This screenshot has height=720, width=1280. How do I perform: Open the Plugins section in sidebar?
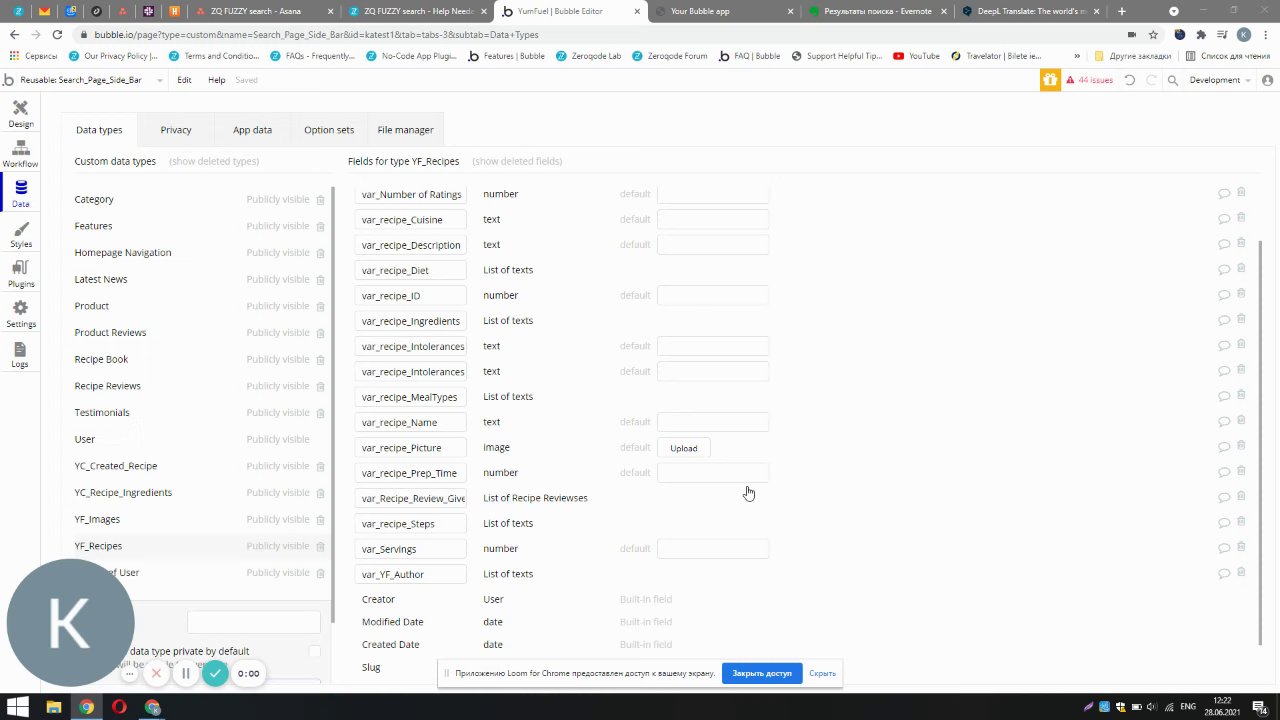[20, 274]
